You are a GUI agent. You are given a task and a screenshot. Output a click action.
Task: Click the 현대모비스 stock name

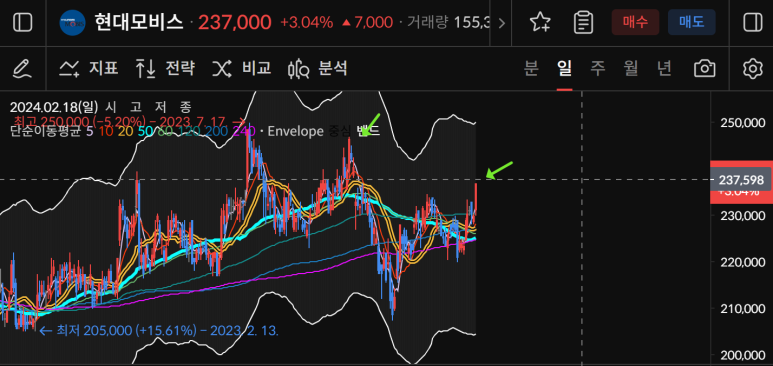139,23
